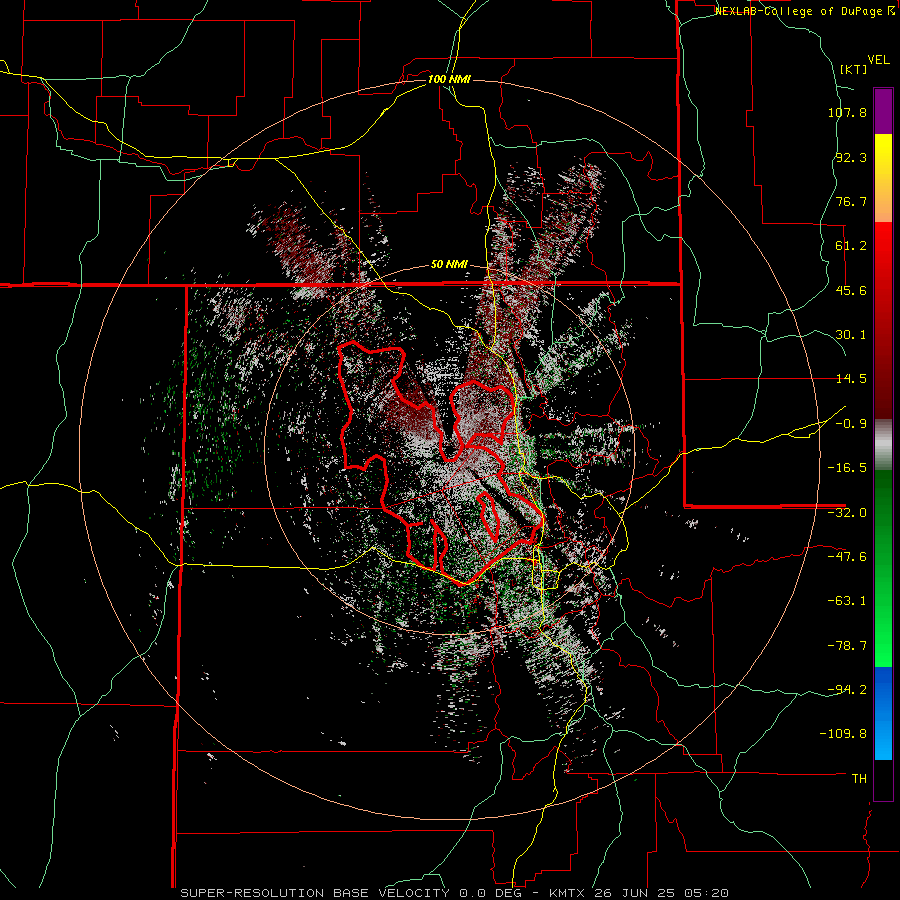Select the 45.6 velocity scale value

click(851, 290)
